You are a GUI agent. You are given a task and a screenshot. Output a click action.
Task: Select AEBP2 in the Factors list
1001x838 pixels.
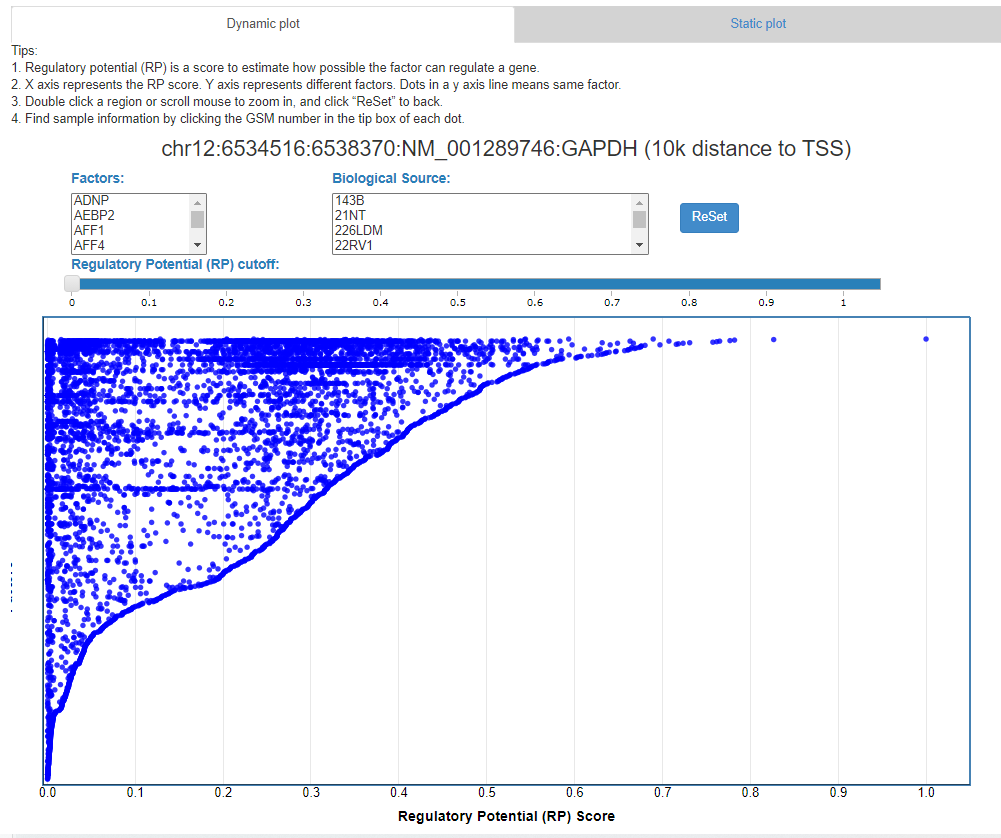click(x=130, y=215)
